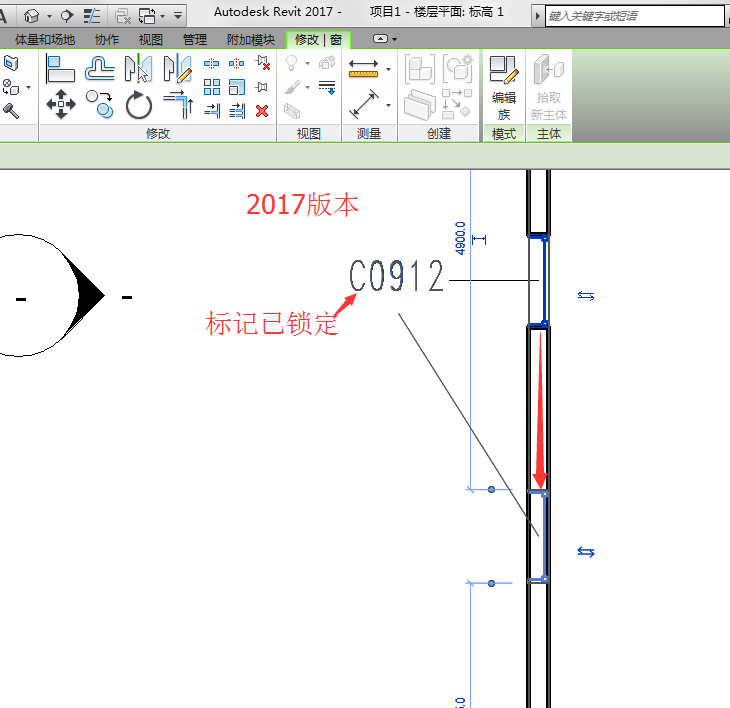Switch to the 管理 ribbon tab
Screen dimensions: 730x708
point(195,40)
